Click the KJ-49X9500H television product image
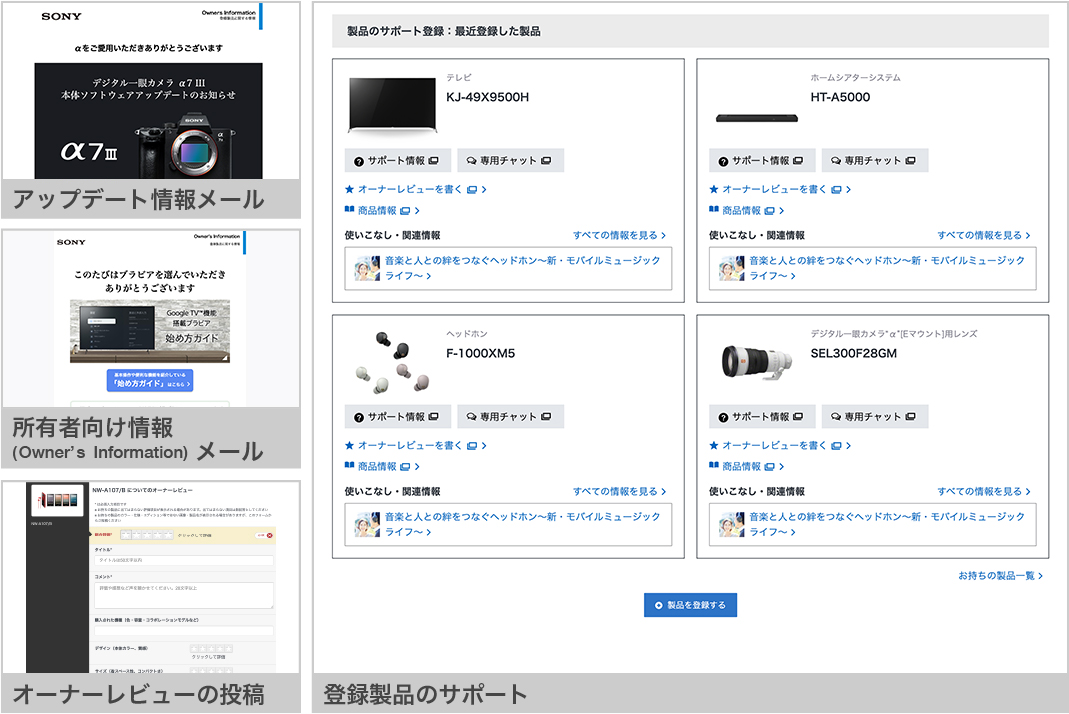 point(384,104)
